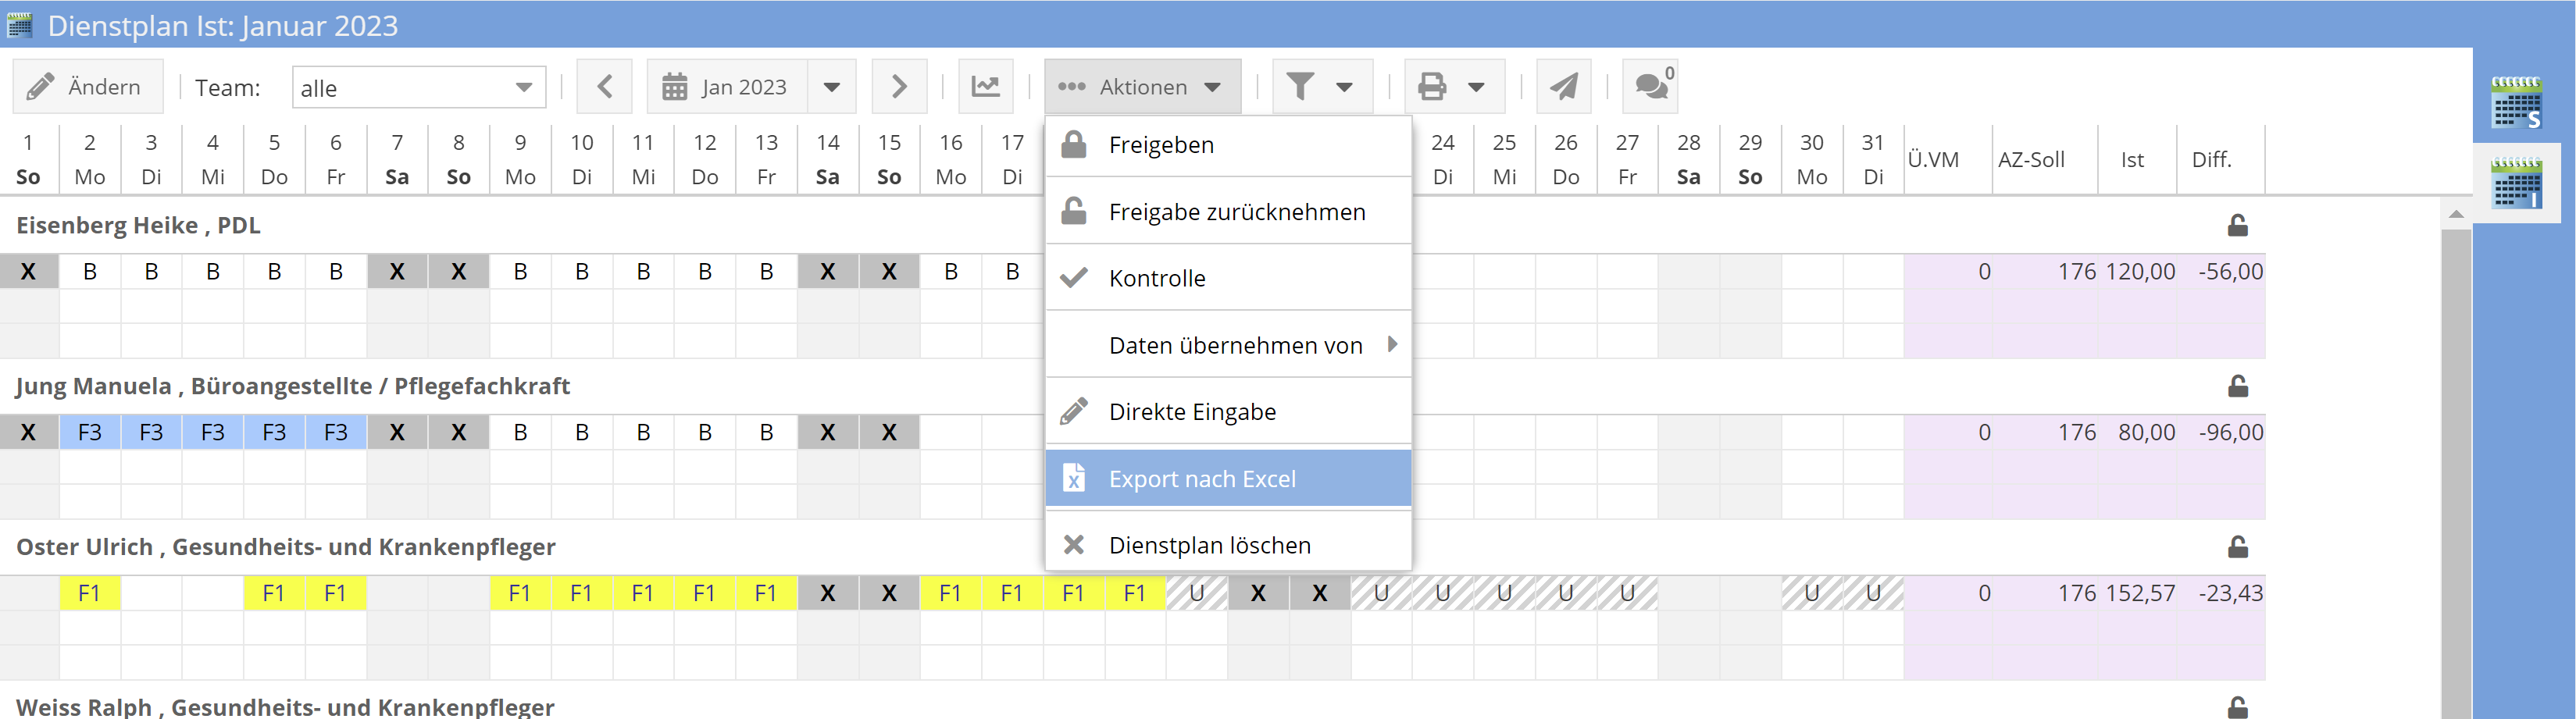Send the plan via the paper plane icon
This screenshot has width=2576, height=719.
[1563, 86]
